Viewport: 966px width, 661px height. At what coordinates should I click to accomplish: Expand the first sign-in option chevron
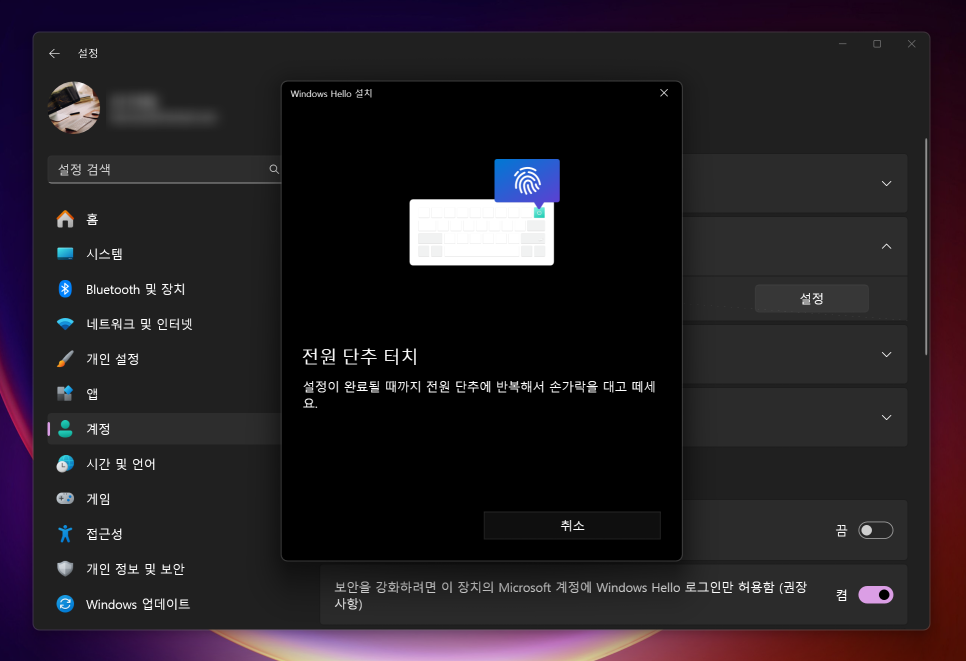coord(886,184)
